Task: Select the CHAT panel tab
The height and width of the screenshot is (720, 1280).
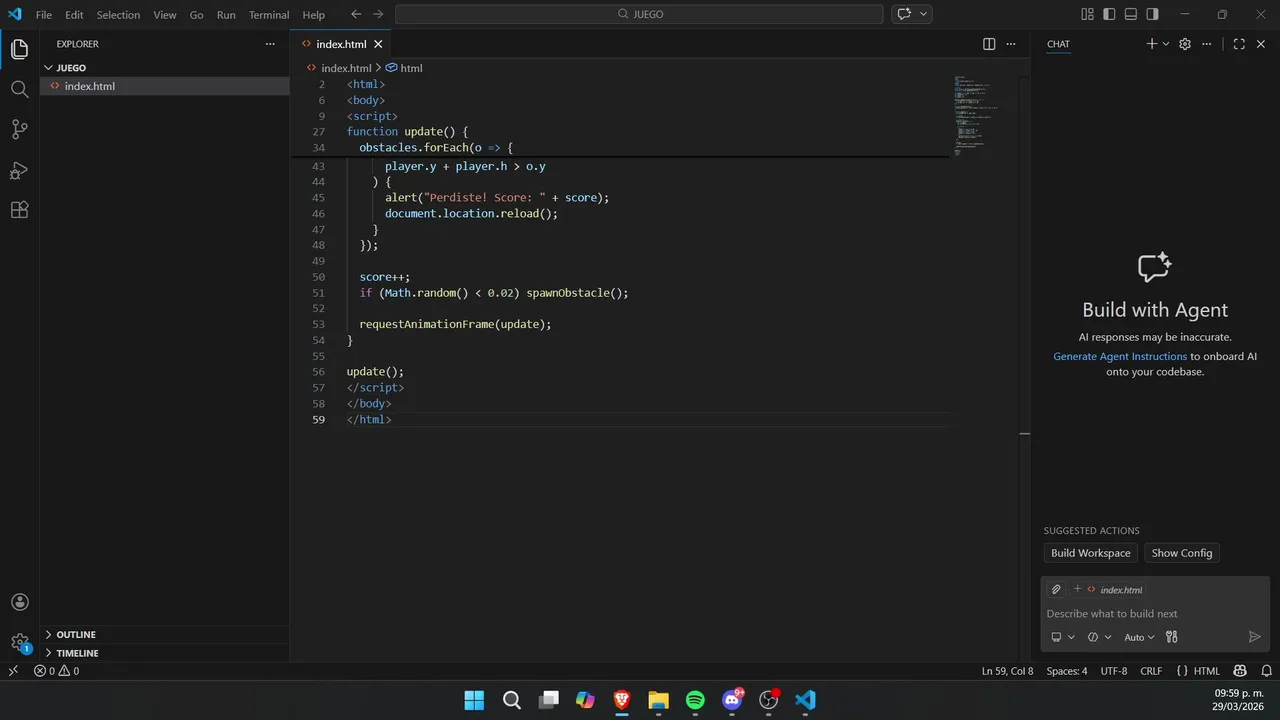Action: pyautogui.click(x=1058, y=44)
